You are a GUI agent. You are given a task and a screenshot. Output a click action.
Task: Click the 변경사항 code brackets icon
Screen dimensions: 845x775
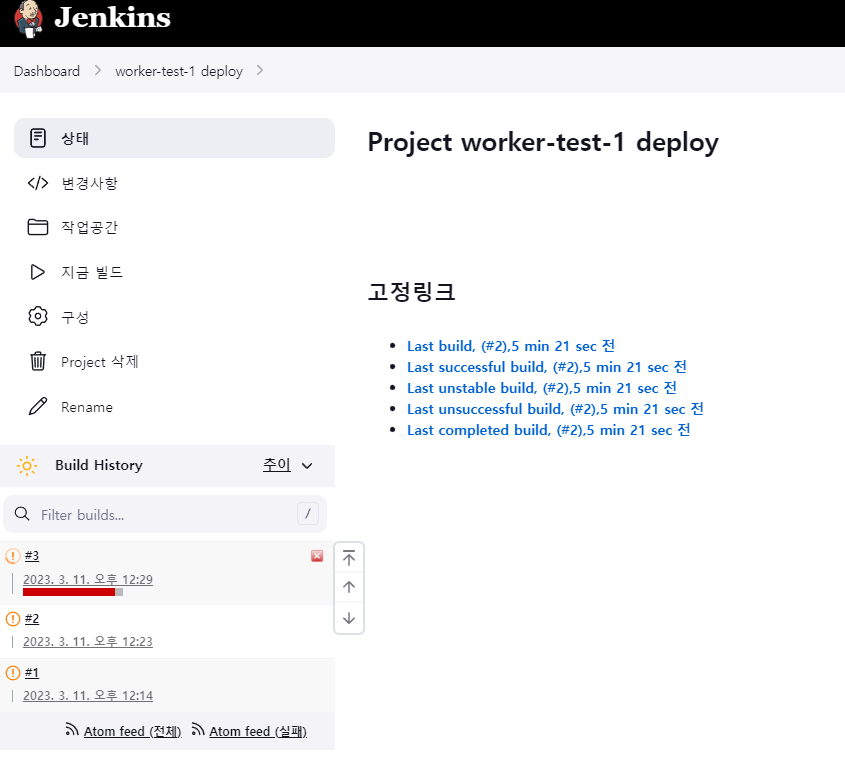click(x=38, y=183)
